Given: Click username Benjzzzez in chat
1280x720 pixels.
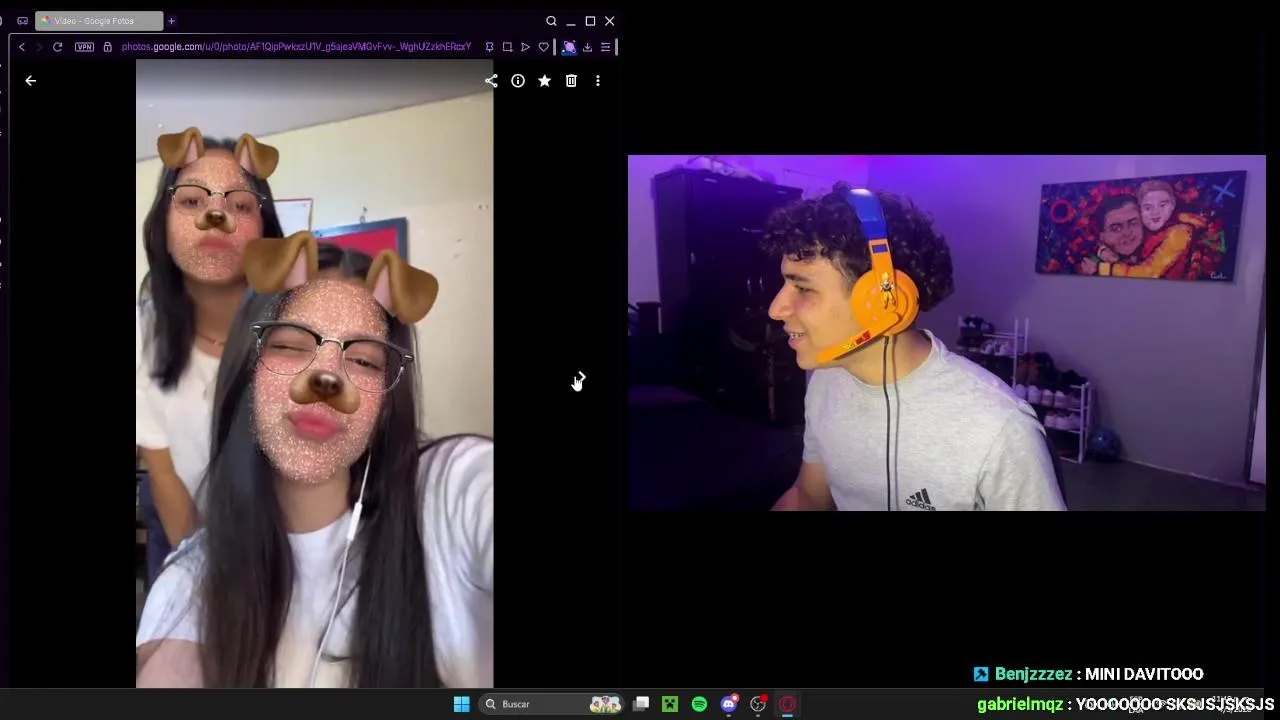Looking at the screenshot, I should coord(1033,674).
